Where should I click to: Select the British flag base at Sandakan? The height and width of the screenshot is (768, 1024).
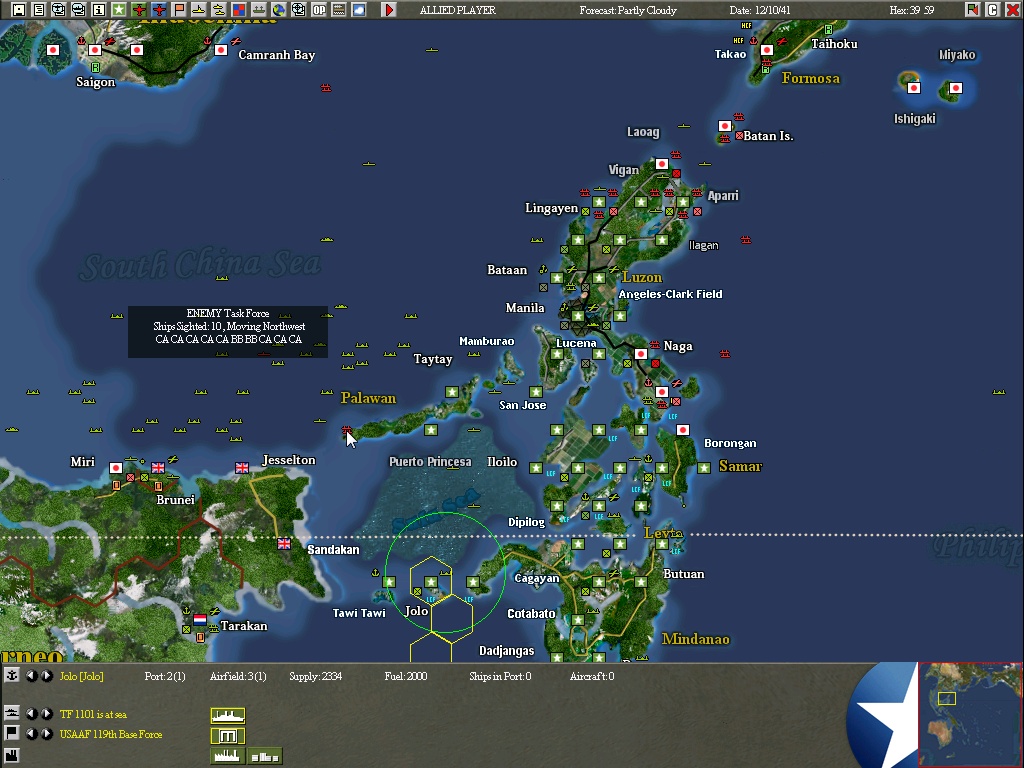pos(283,543)
